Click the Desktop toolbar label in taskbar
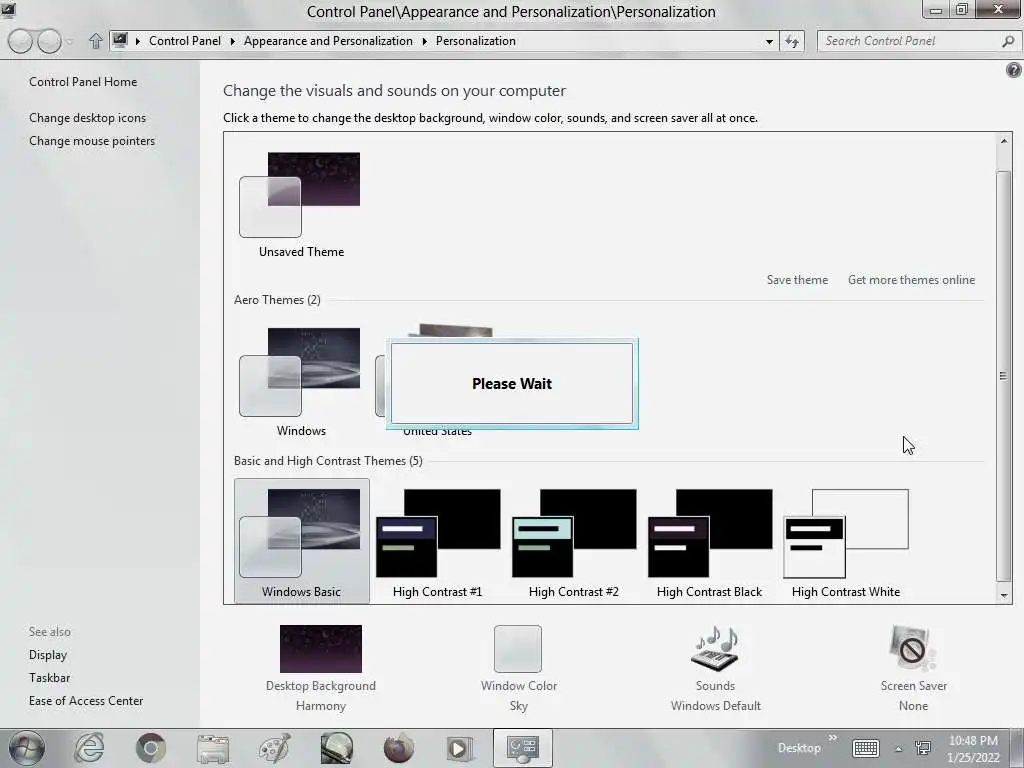The image size is (1024, 768). tap(799, 748)
